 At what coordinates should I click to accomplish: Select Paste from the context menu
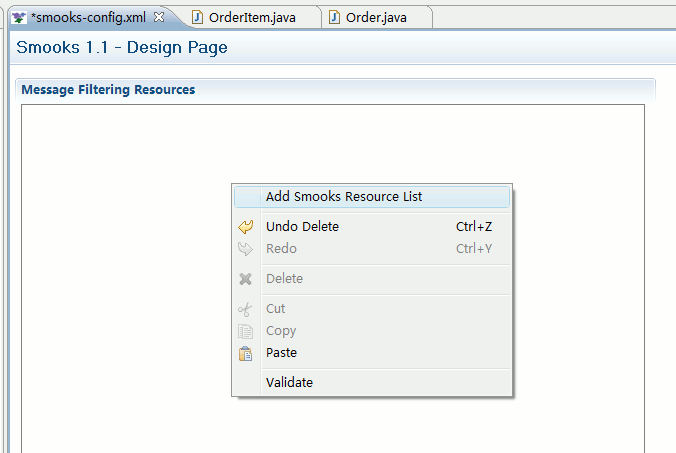click(x=372, y=353)
